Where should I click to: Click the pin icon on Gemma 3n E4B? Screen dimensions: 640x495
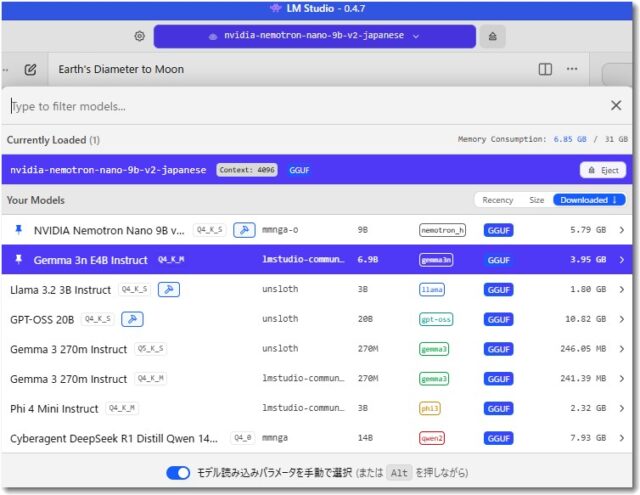[18, 260]
